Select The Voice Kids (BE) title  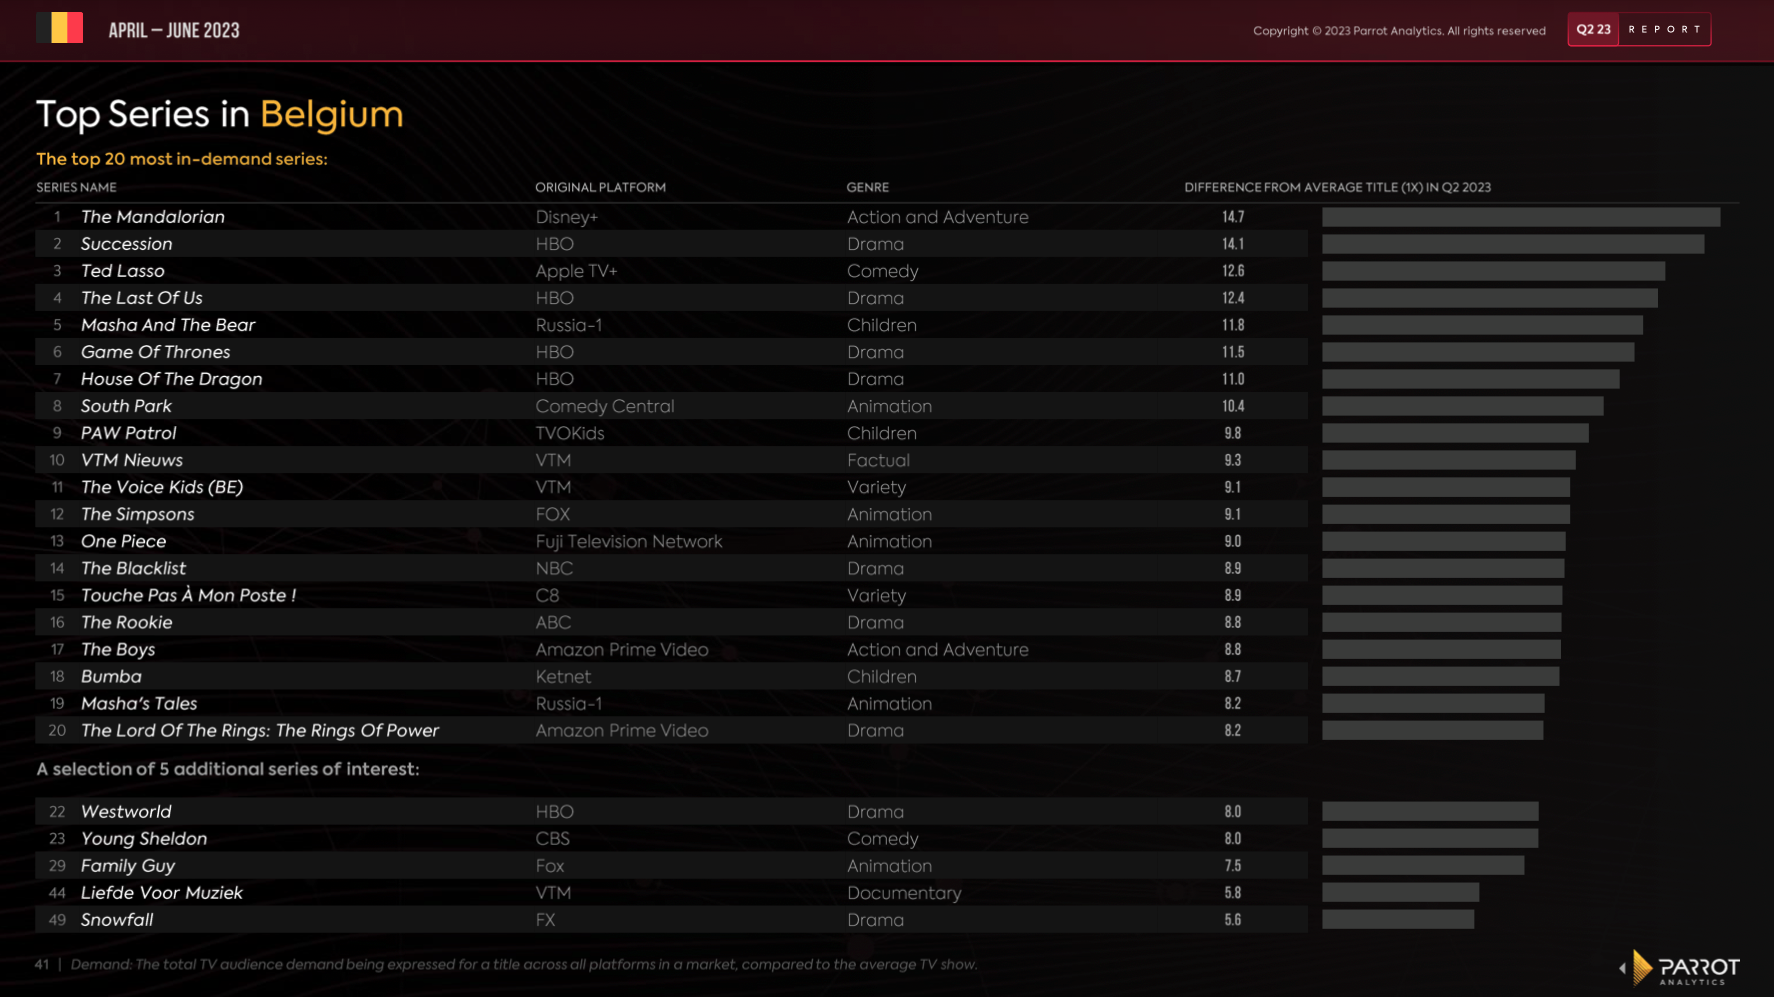tap(161, 487)
